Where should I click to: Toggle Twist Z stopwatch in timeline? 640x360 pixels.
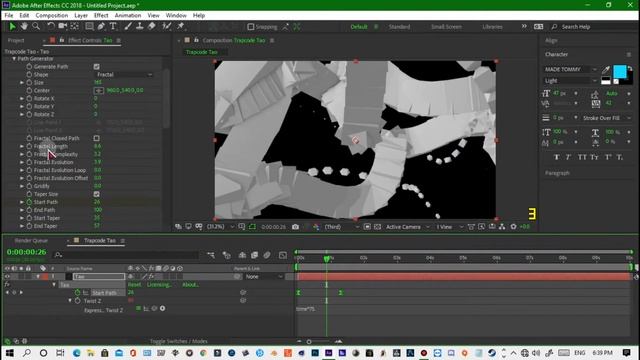coord(78,301)
